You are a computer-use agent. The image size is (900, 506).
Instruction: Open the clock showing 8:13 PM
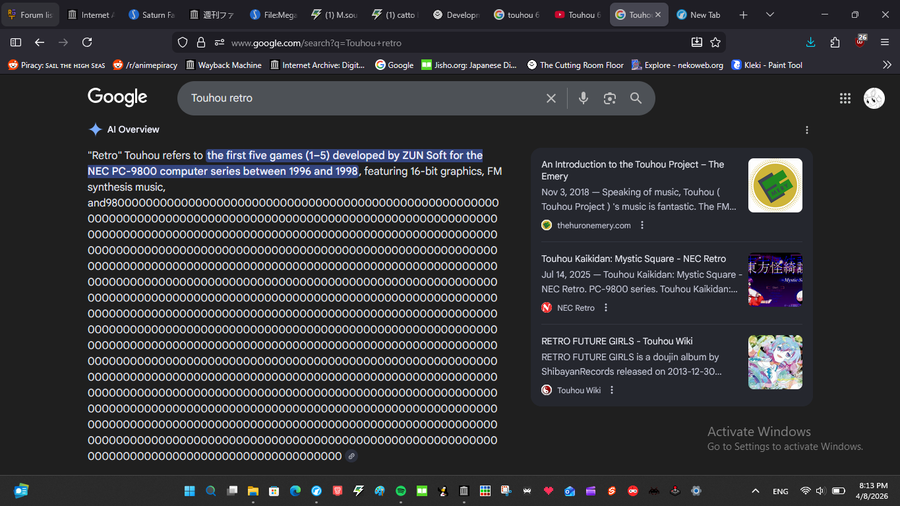[872, 491]
